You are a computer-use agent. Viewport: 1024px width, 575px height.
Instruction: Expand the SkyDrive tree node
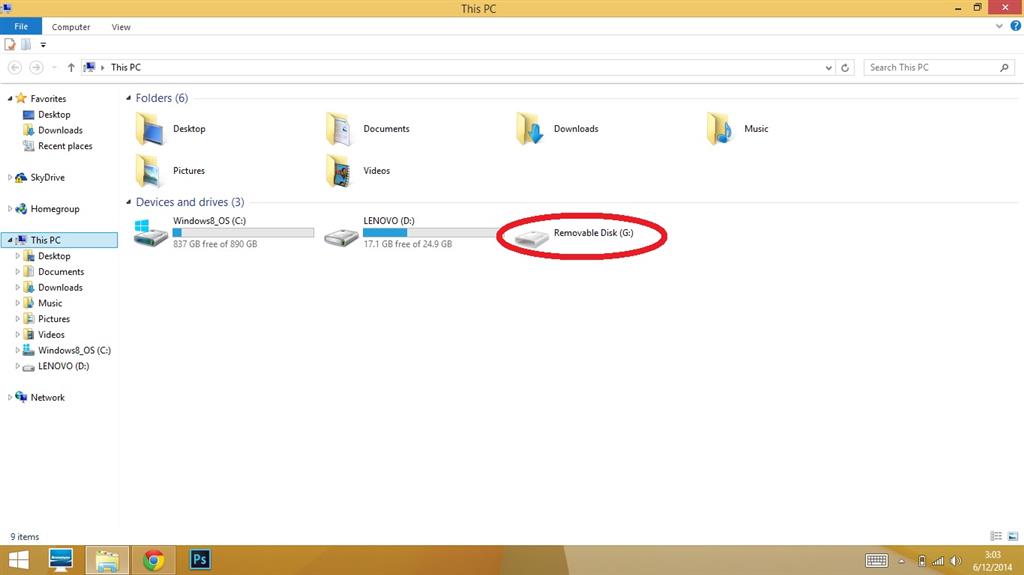tap(10, 177)
